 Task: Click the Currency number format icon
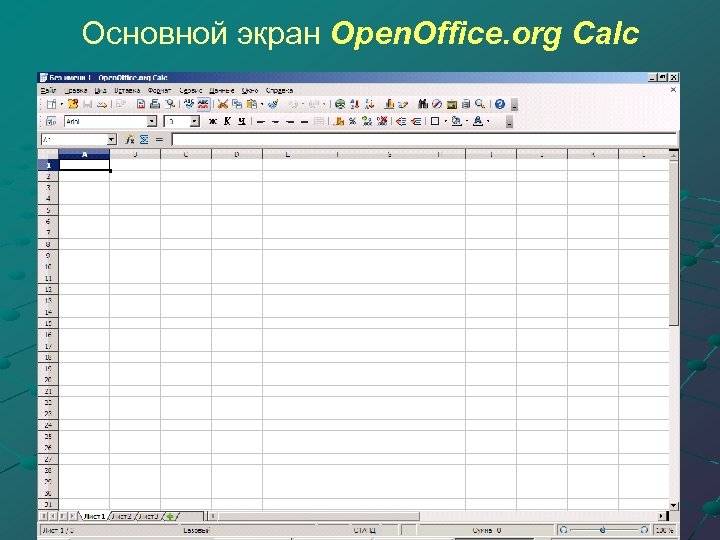point(339,122)
